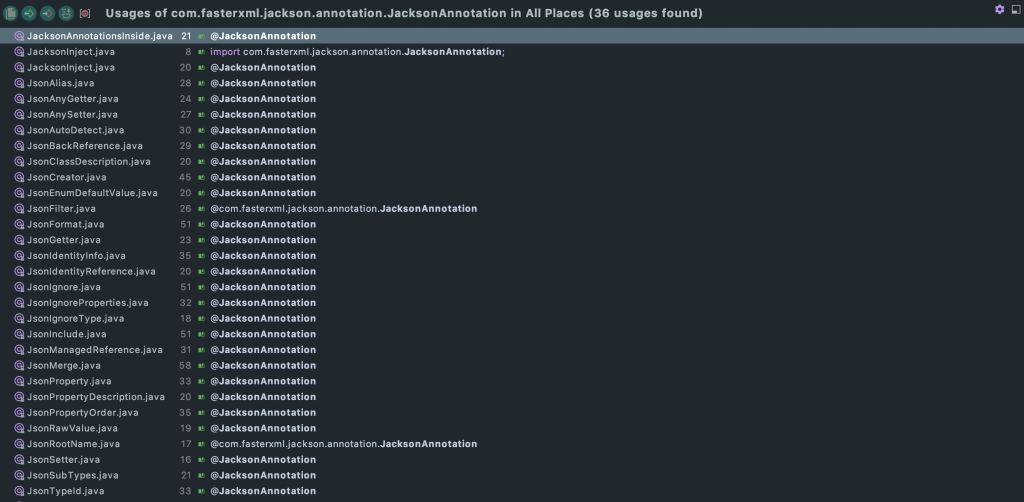Click line number 58 of JsonMerge.java
Viewport: 1024px width, 502px height.
185,365
